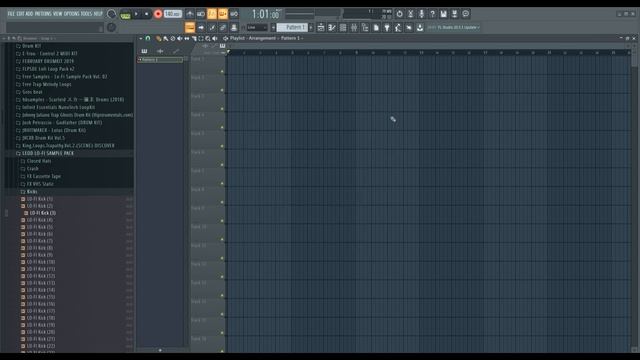Click the transport Stop button
640x360 pixels.
(147, 14)
